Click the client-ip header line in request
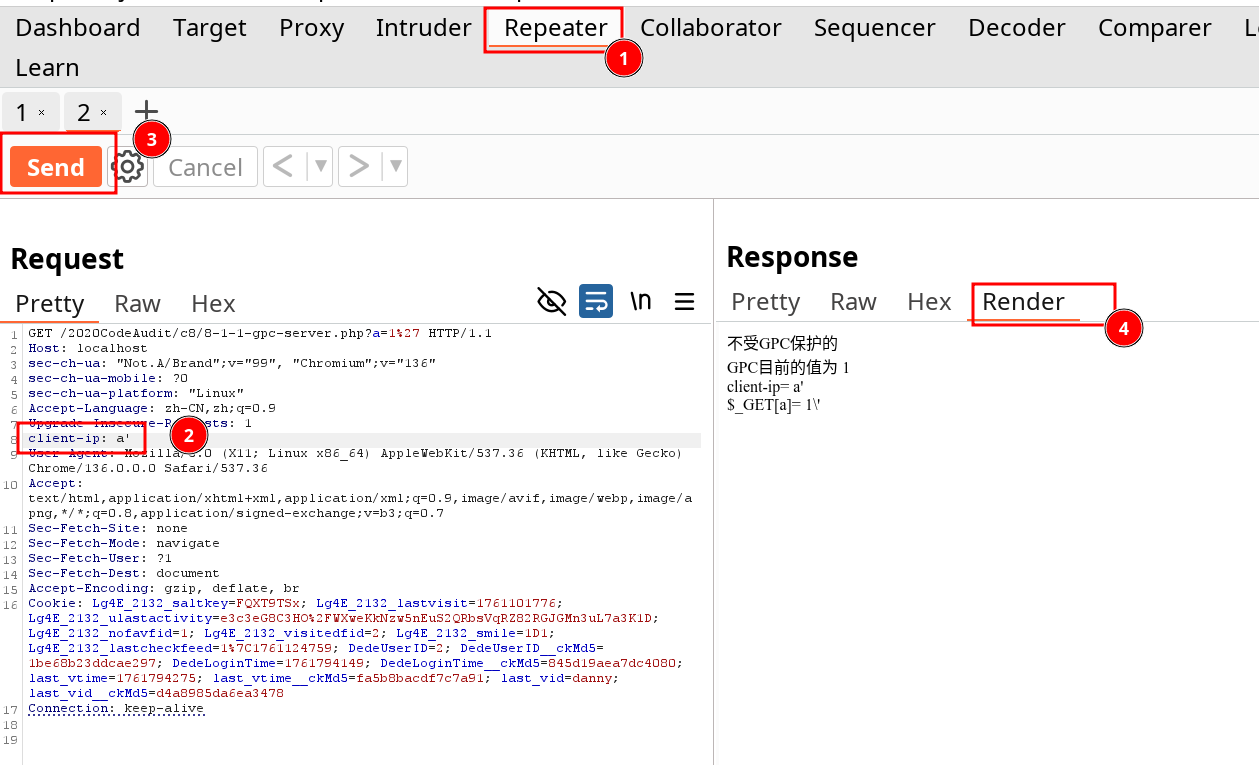The image size is (1259, 765). coord(80,439)
